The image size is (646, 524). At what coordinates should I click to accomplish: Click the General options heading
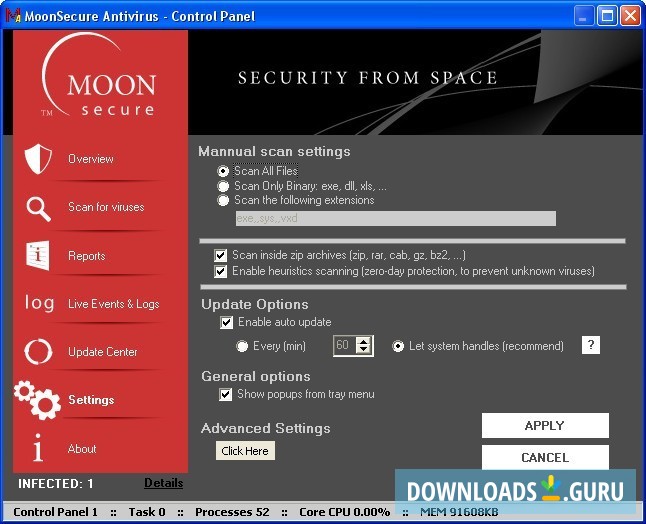click(256, 377)
